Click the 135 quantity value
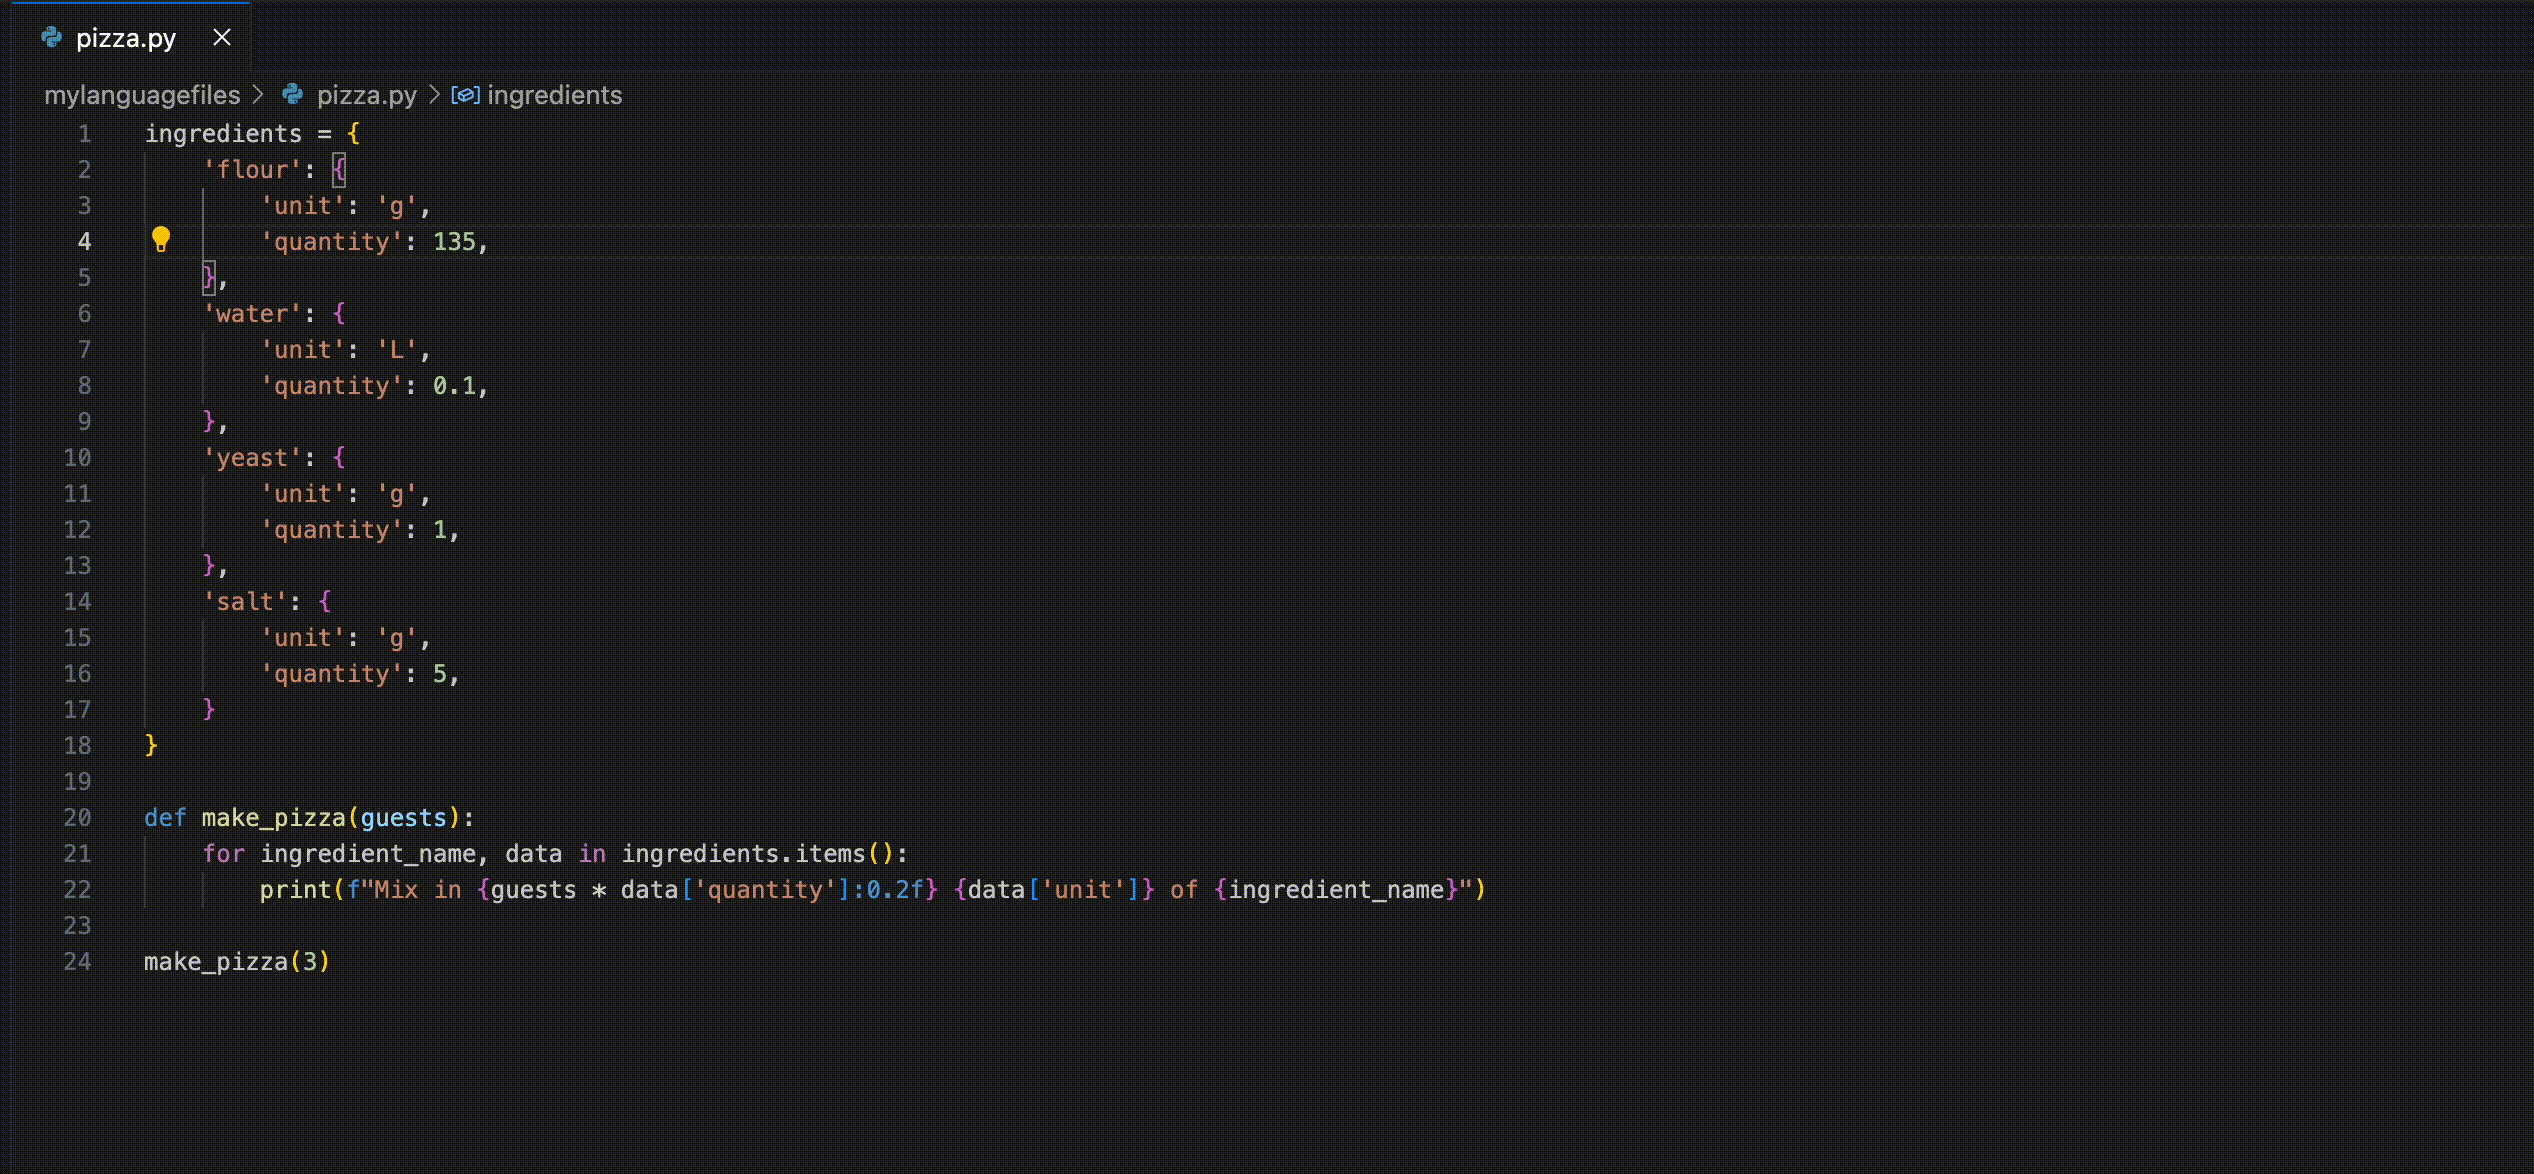Screen dimensions: 2534x1174 (454, 242)
